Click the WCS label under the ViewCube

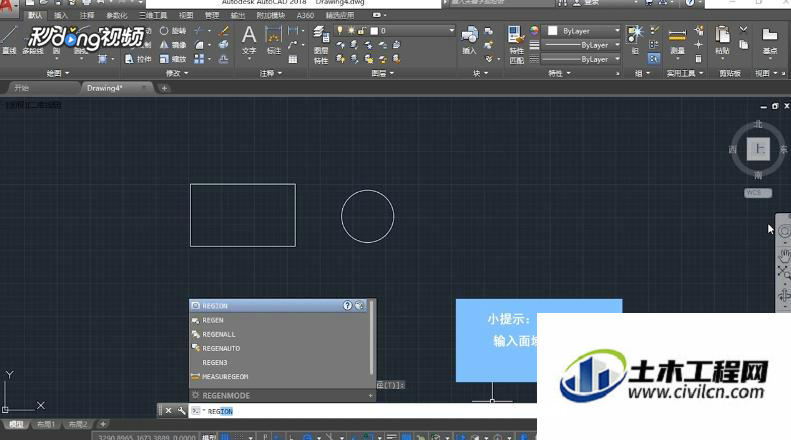tap(758, 193)
